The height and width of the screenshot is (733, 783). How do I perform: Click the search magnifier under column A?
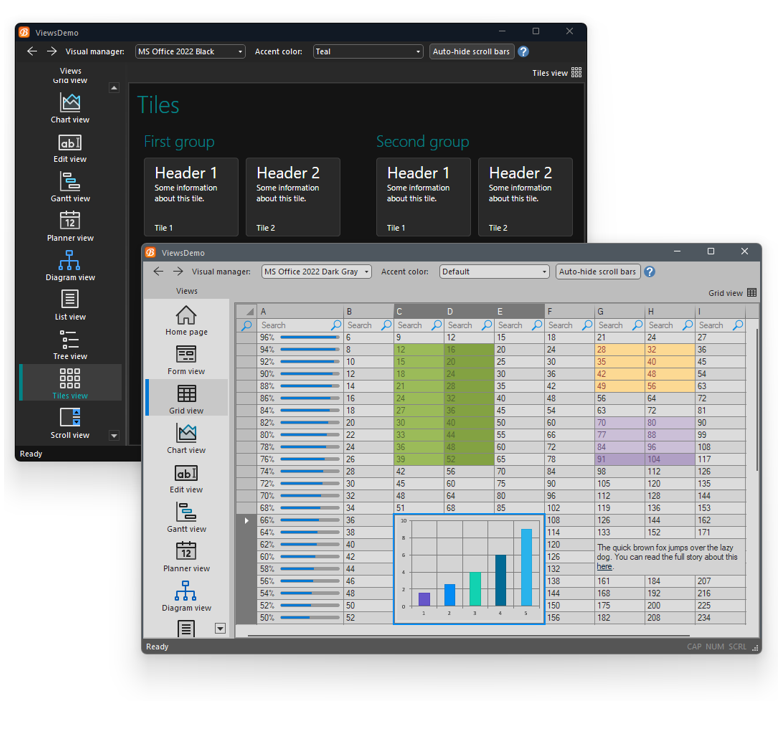tap(337, 325)
